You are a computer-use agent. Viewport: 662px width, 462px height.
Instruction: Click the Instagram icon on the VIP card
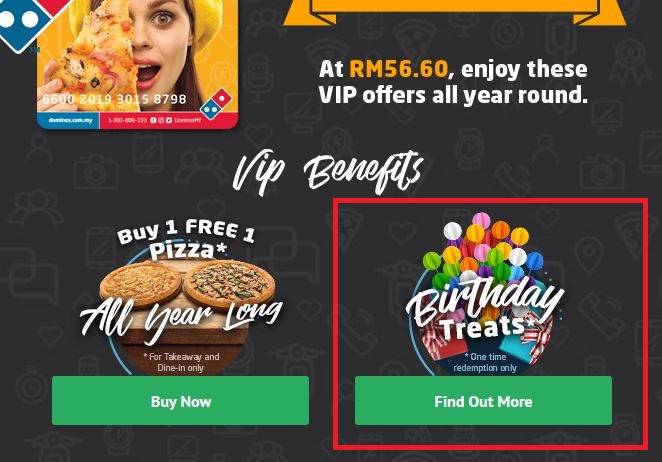coord(161,120)
